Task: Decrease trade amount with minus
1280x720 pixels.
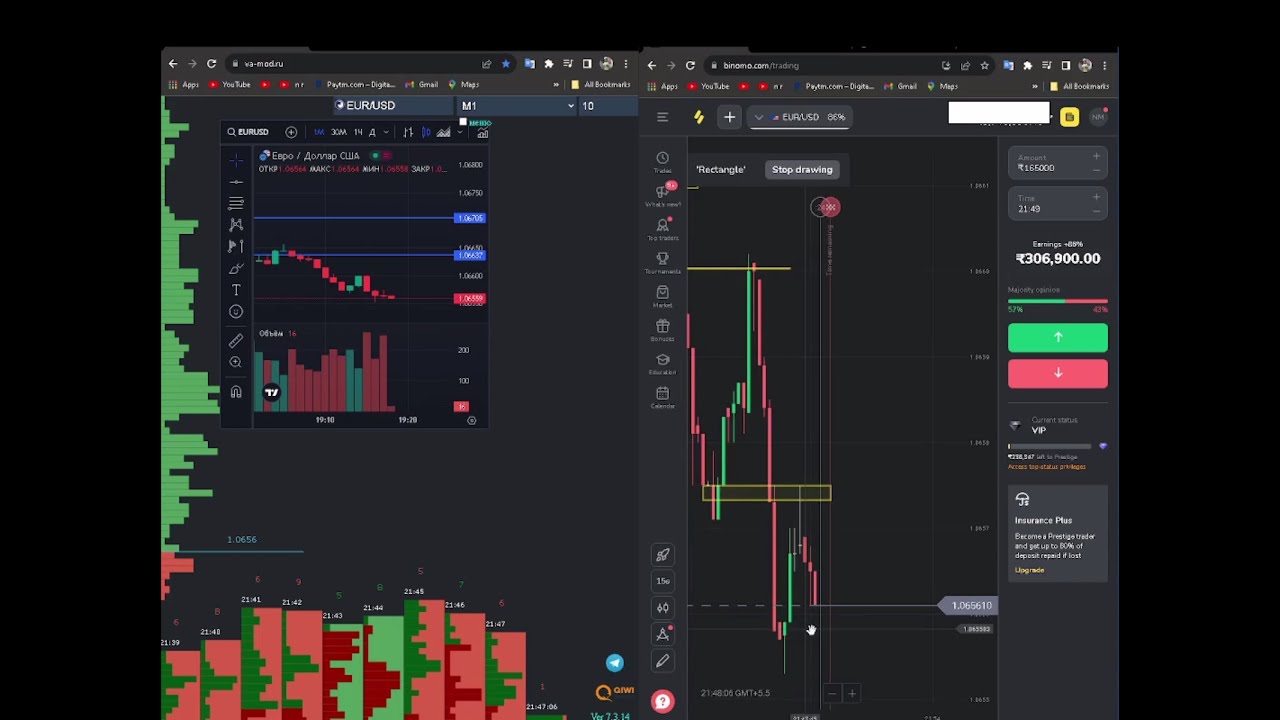Action: (x=1096, y=169)
